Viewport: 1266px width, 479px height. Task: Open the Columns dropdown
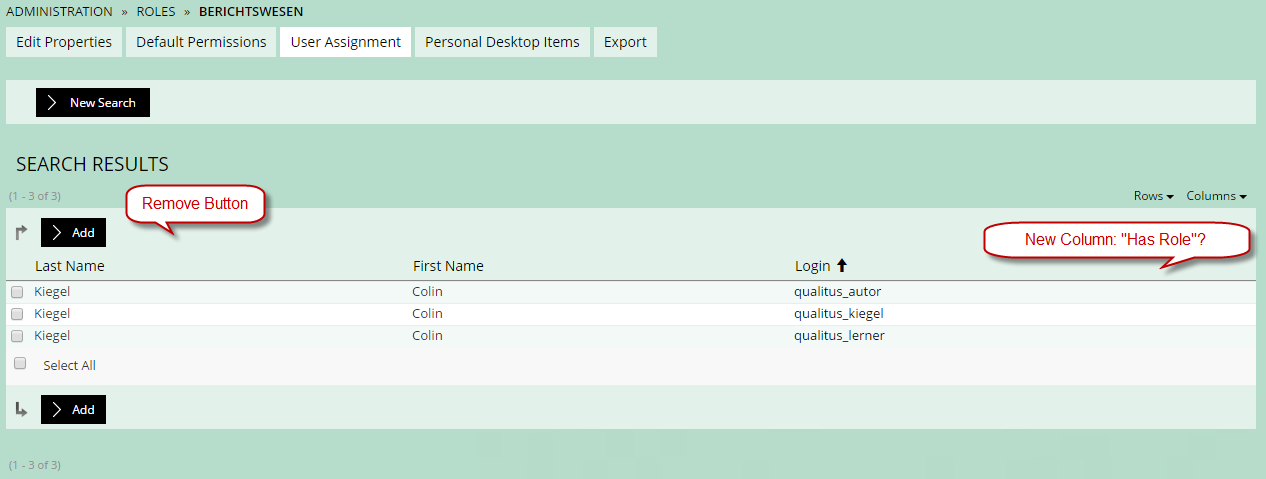pyautogui.click(x=1216, y=196)
